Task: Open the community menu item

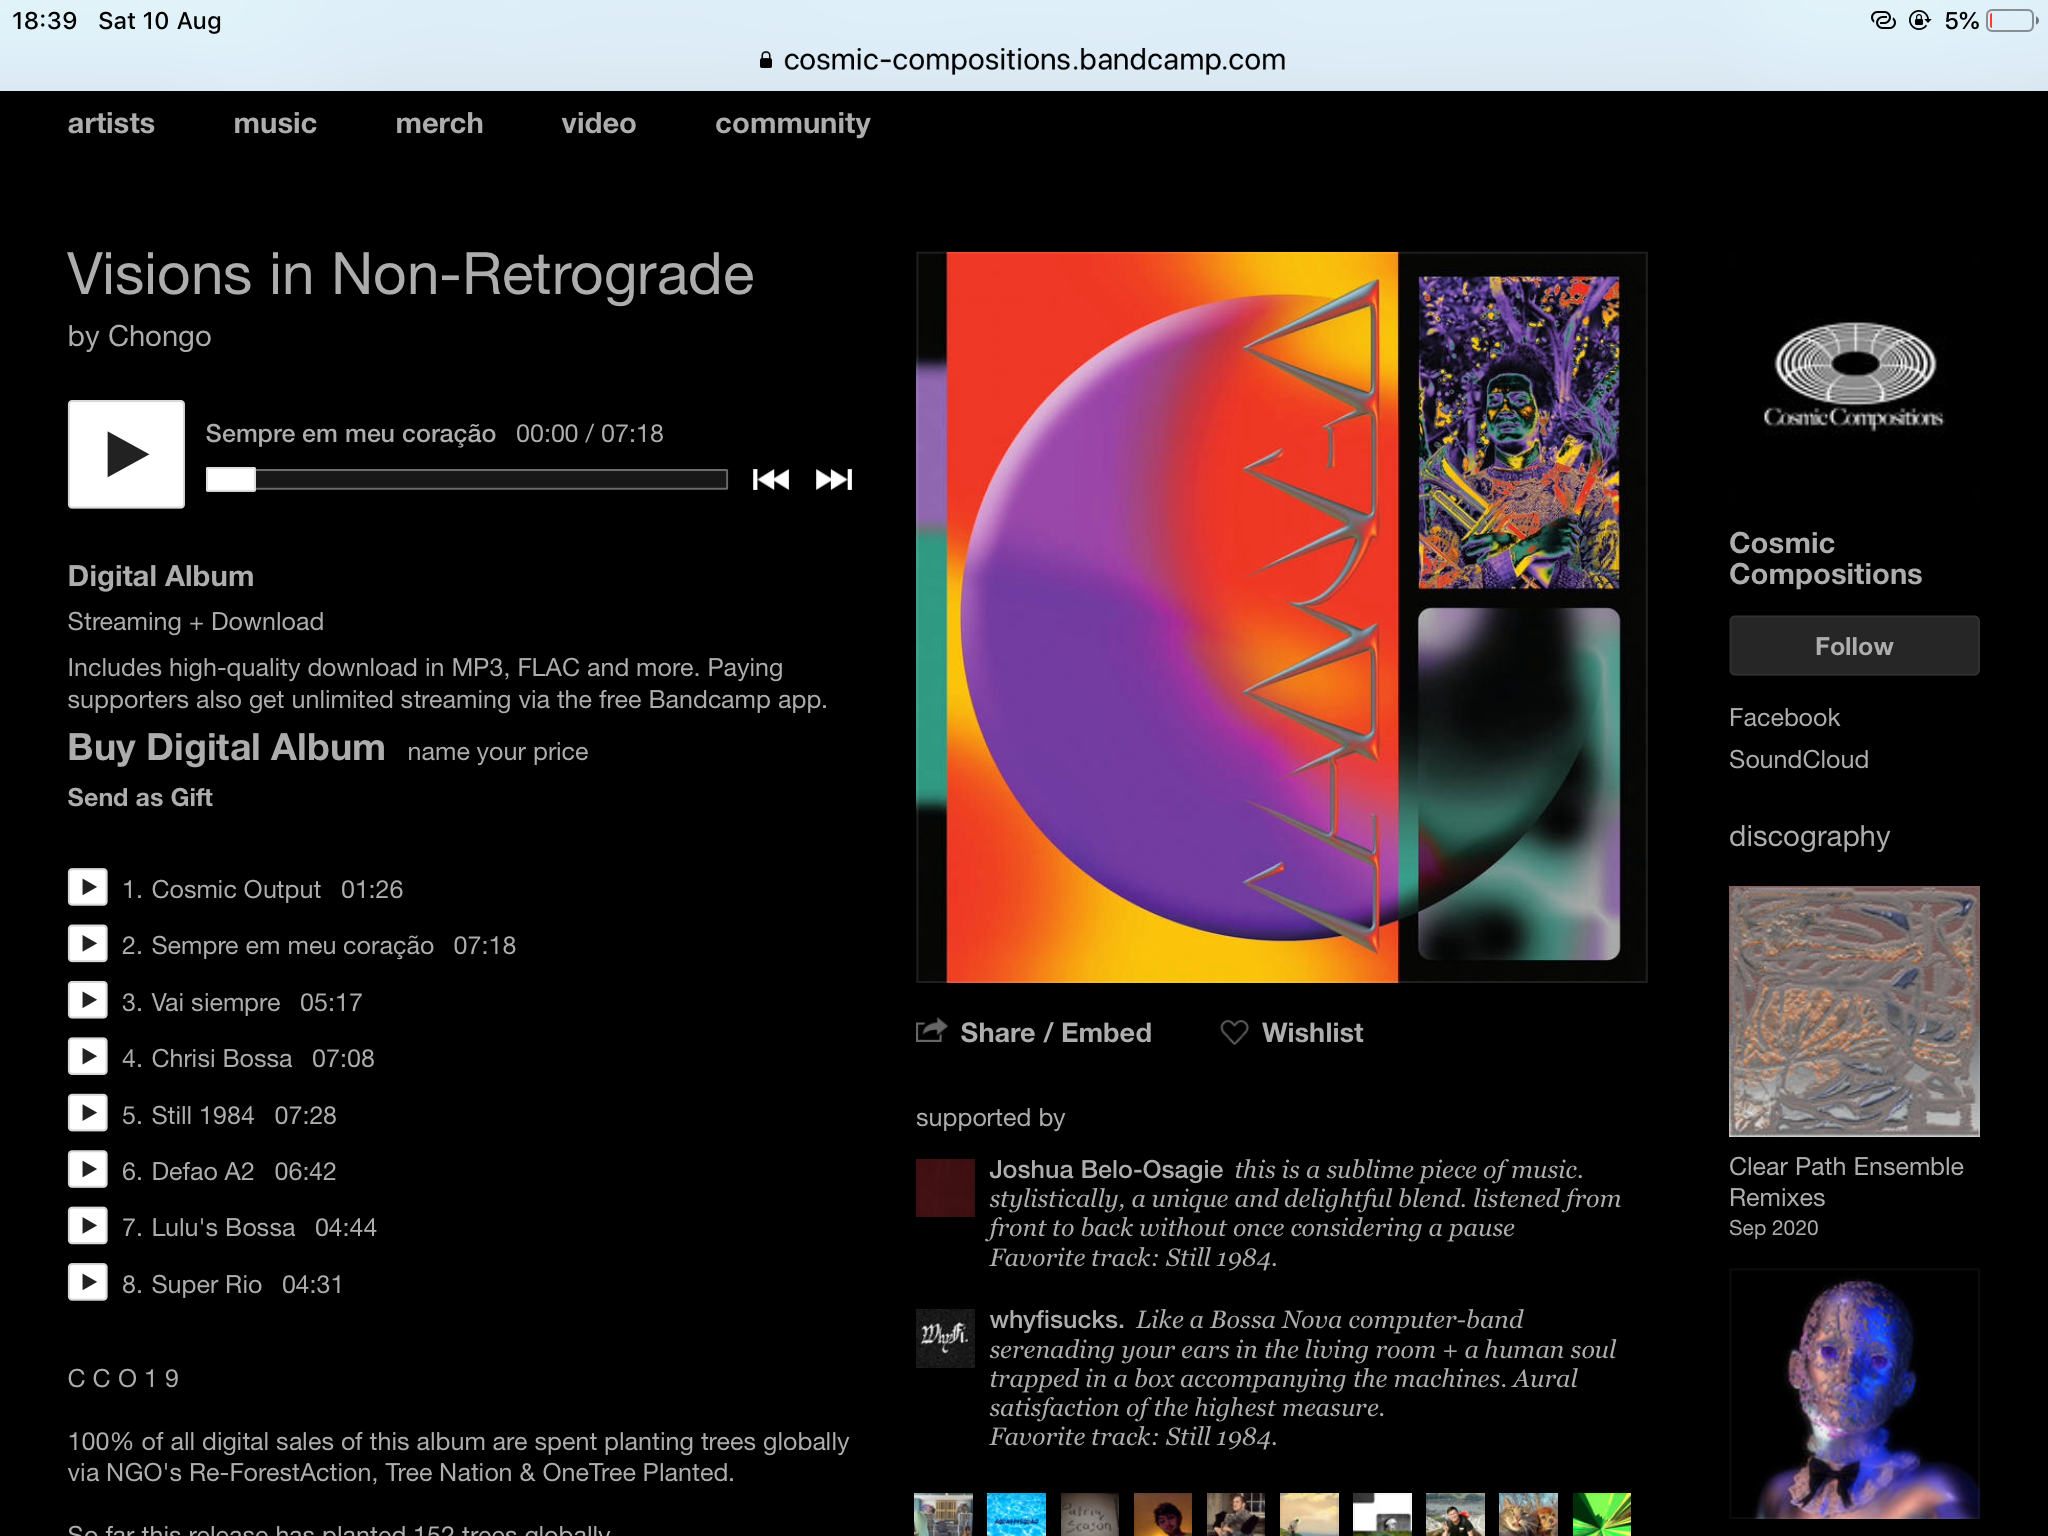Action: coord(793,124)
